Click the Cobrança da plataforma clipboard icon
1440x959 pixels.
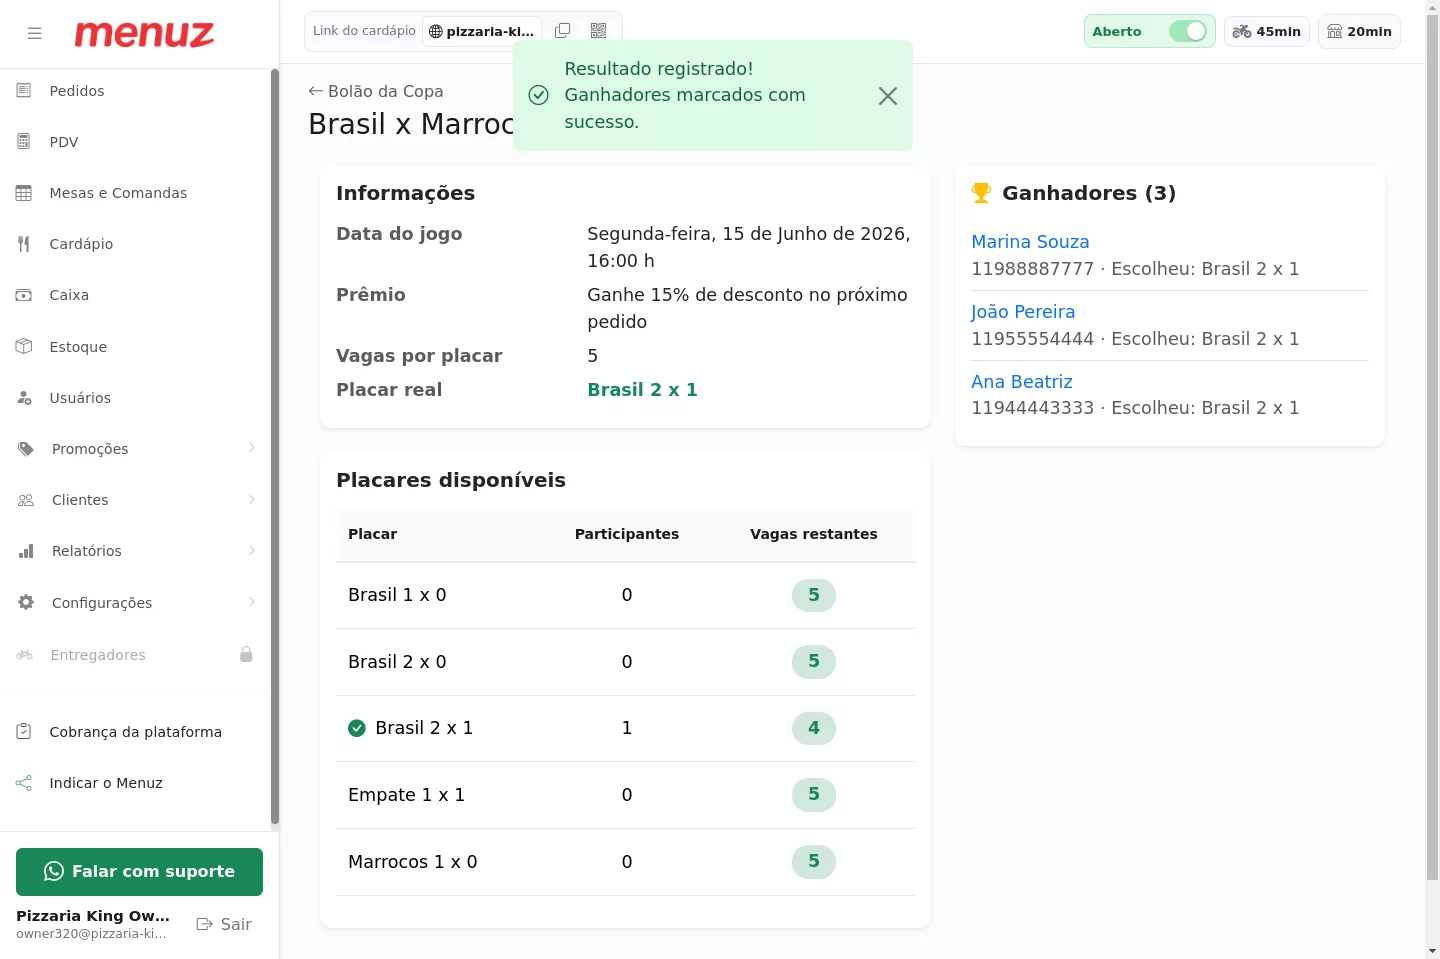click(x=24, y=731)
